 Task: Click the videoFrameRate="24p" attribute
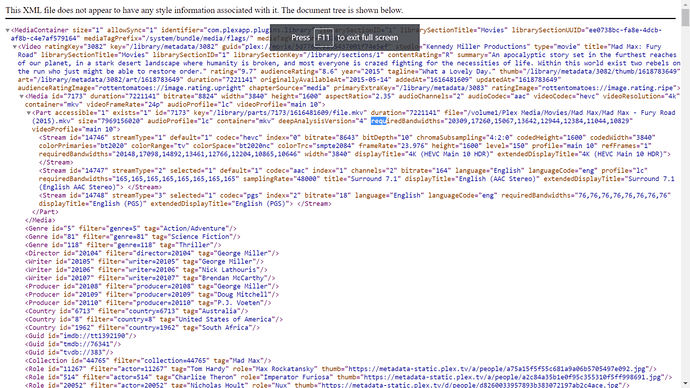125,105
